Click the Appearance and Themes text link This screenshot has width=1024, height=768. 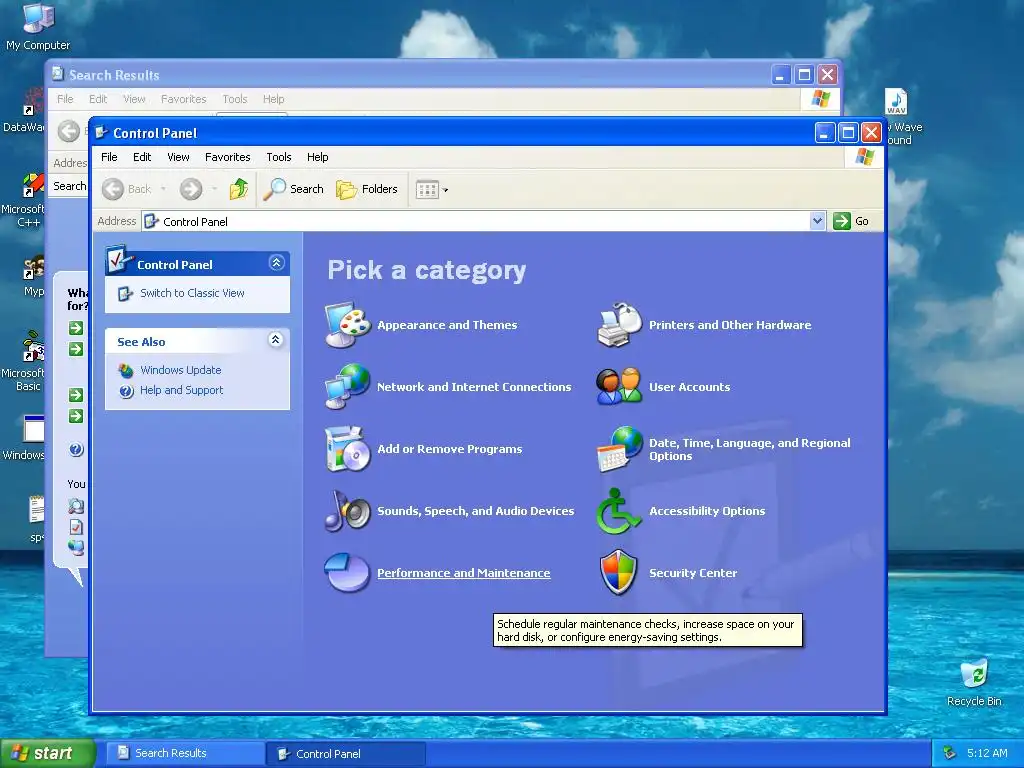pyautogui.click(x=447, y=325)
